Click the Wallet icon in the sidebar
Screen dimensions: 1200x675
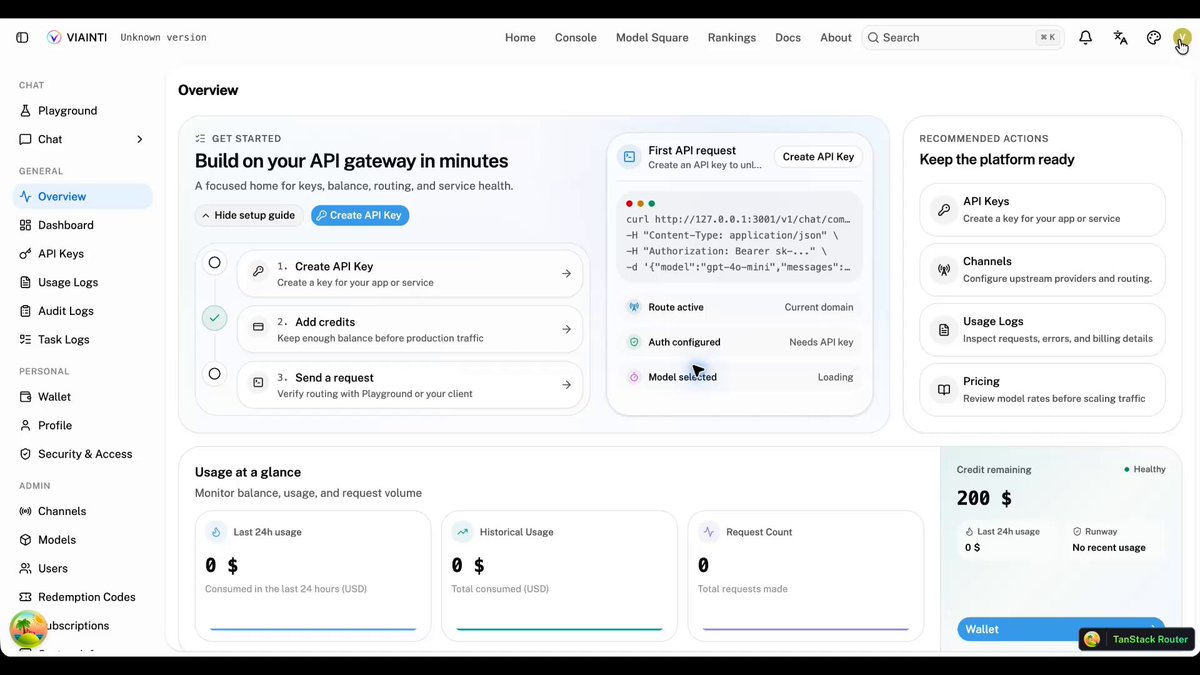[x=26, y=397]
